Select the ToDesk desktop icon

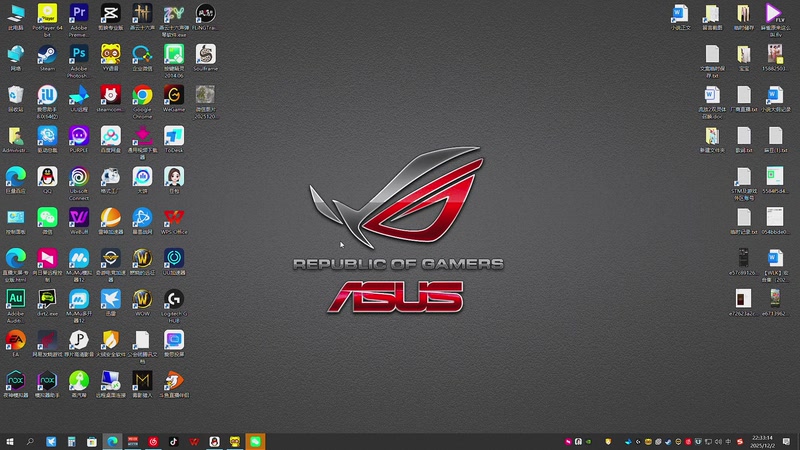click(x=174, y=139)
